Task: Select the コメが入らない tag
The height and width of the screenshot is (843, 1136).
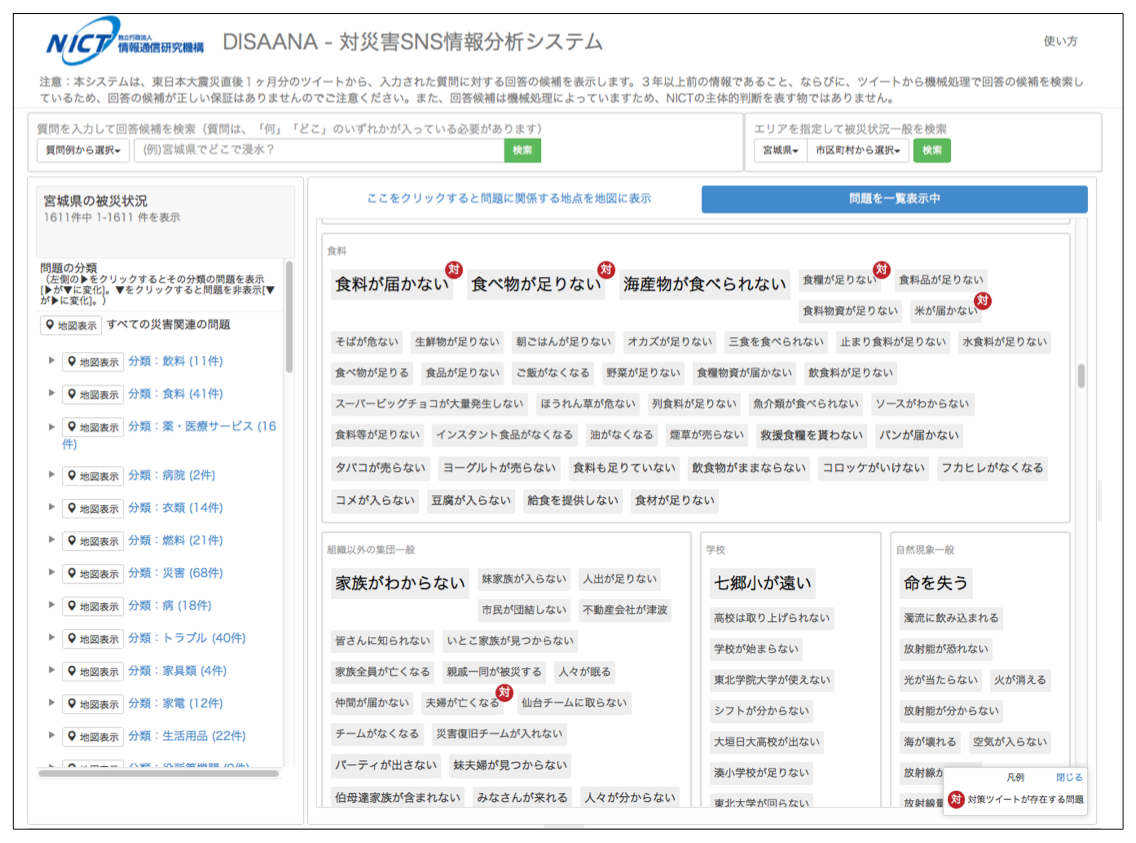Action: click(x=375, y=500)
